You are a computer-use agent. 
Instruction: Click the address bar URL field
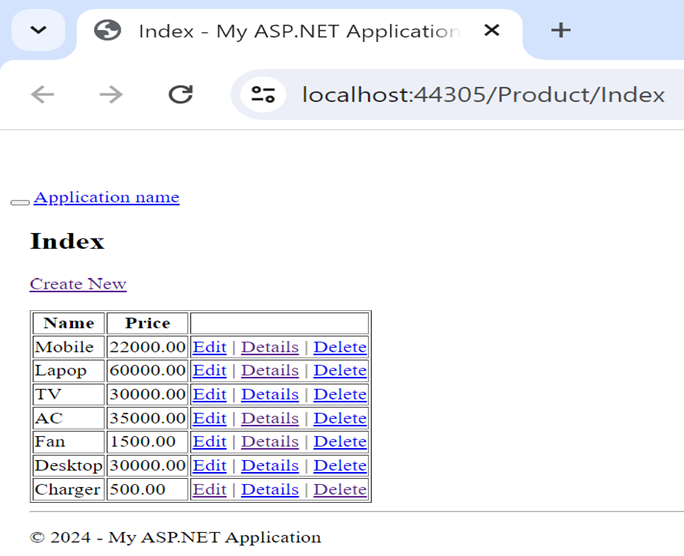point(482,95)
